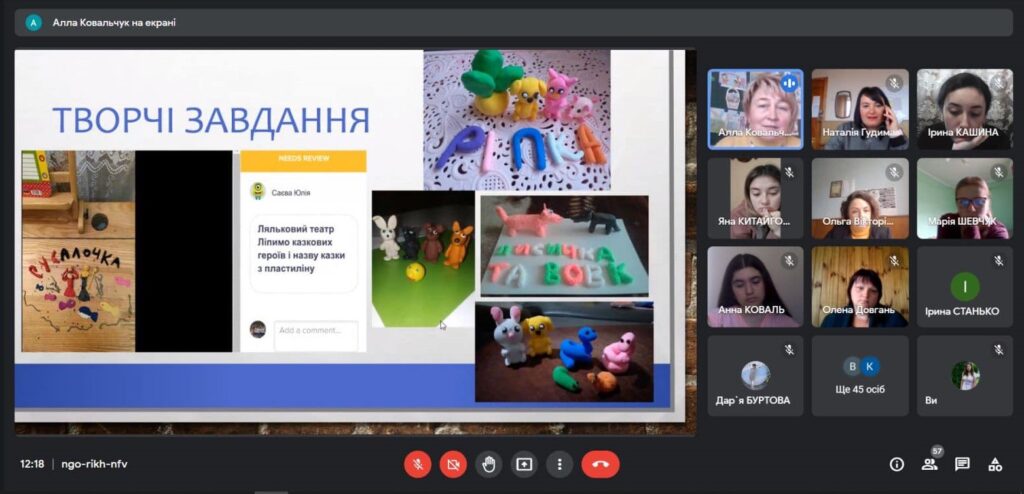Click the present screen icon

[524, 464]
